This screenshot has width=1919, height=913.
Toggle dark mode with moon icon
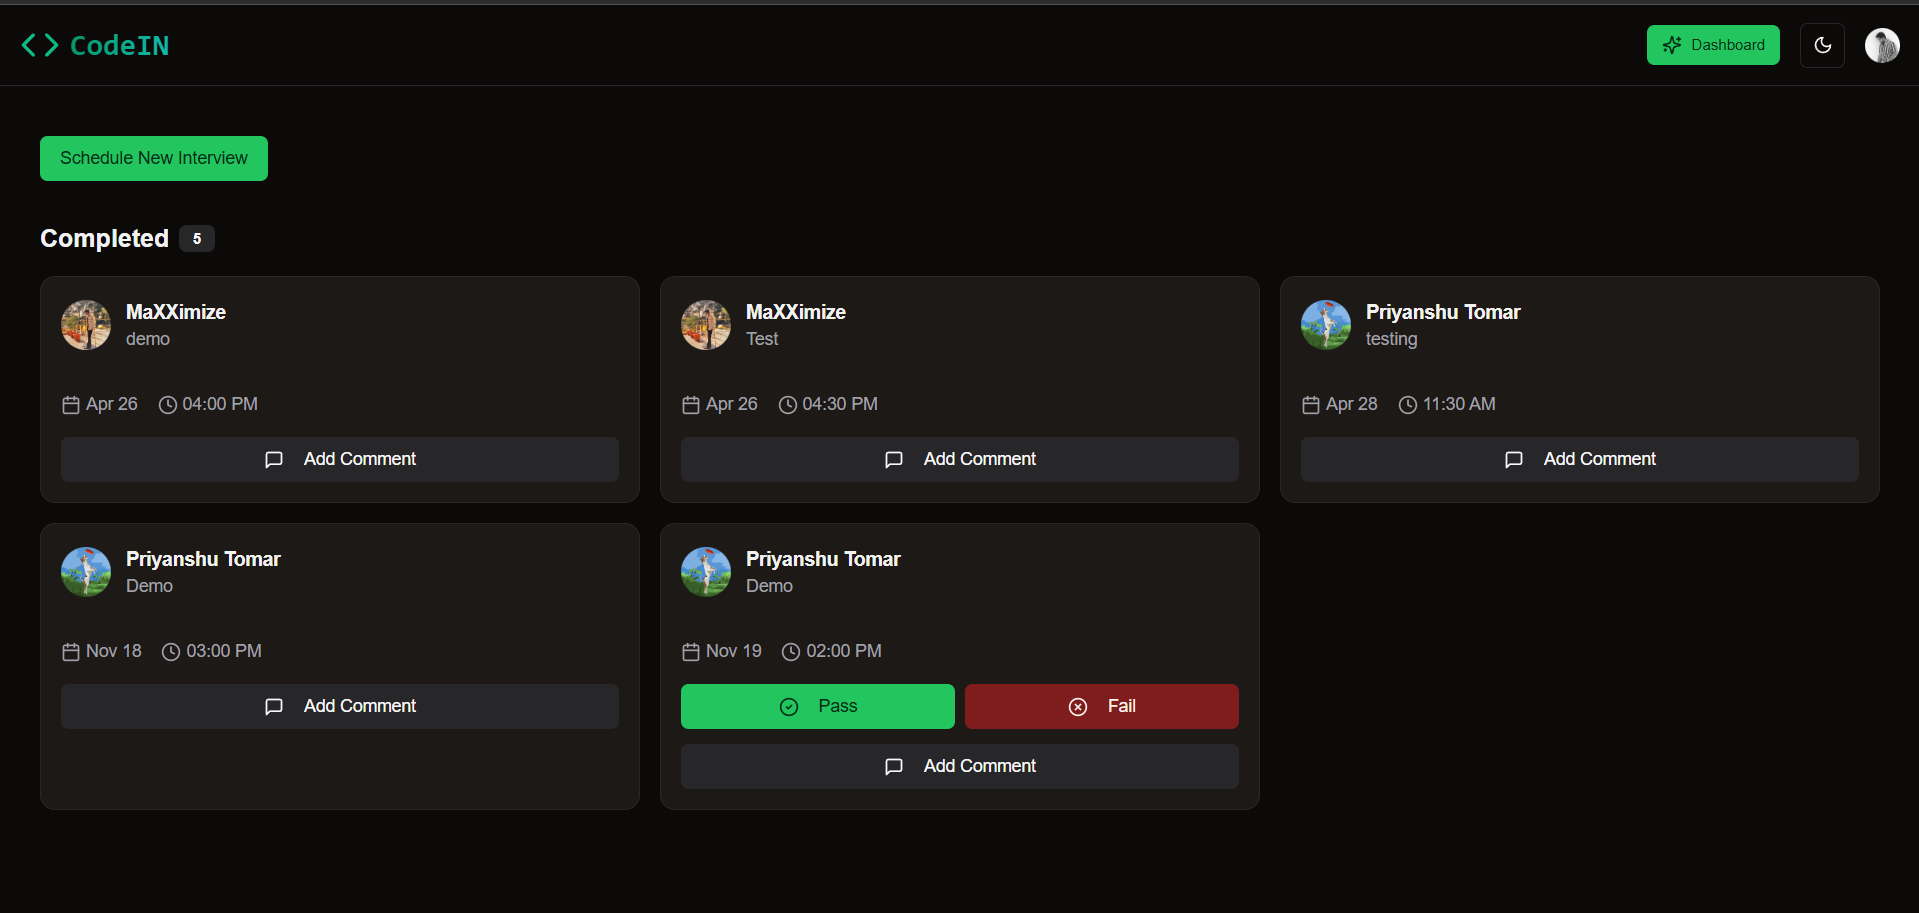coord(1822,45)
